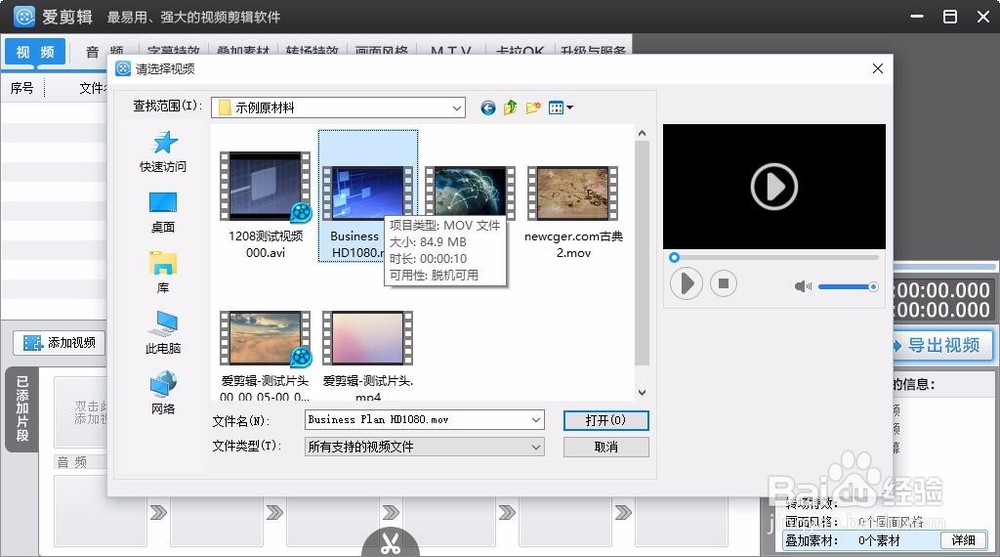
Task: Expand the 查找范围 folder dropdown
Action: click(x=457, y=108)
